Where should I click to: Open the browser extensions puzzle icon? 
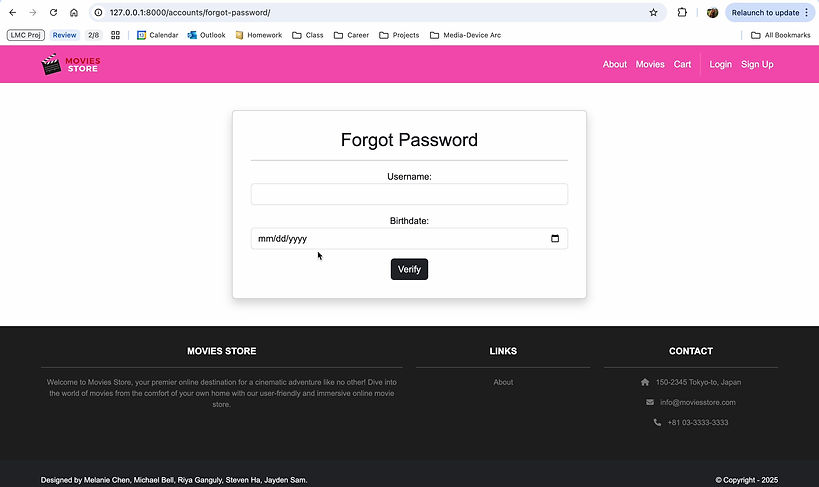click(x=683, y=12)
